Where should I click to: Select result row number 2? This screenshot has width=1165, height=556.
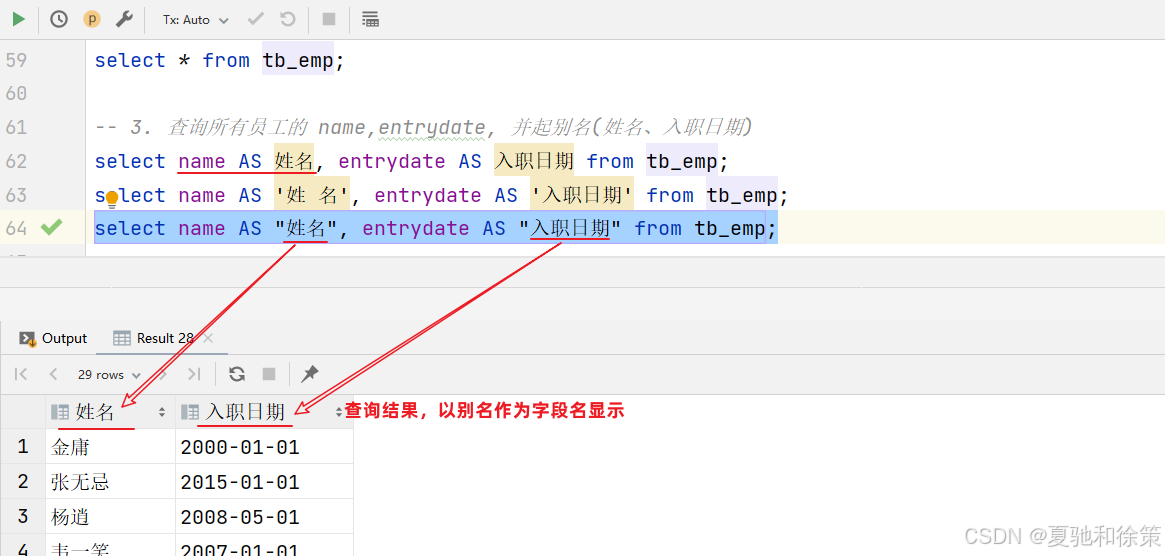[22, 482]
